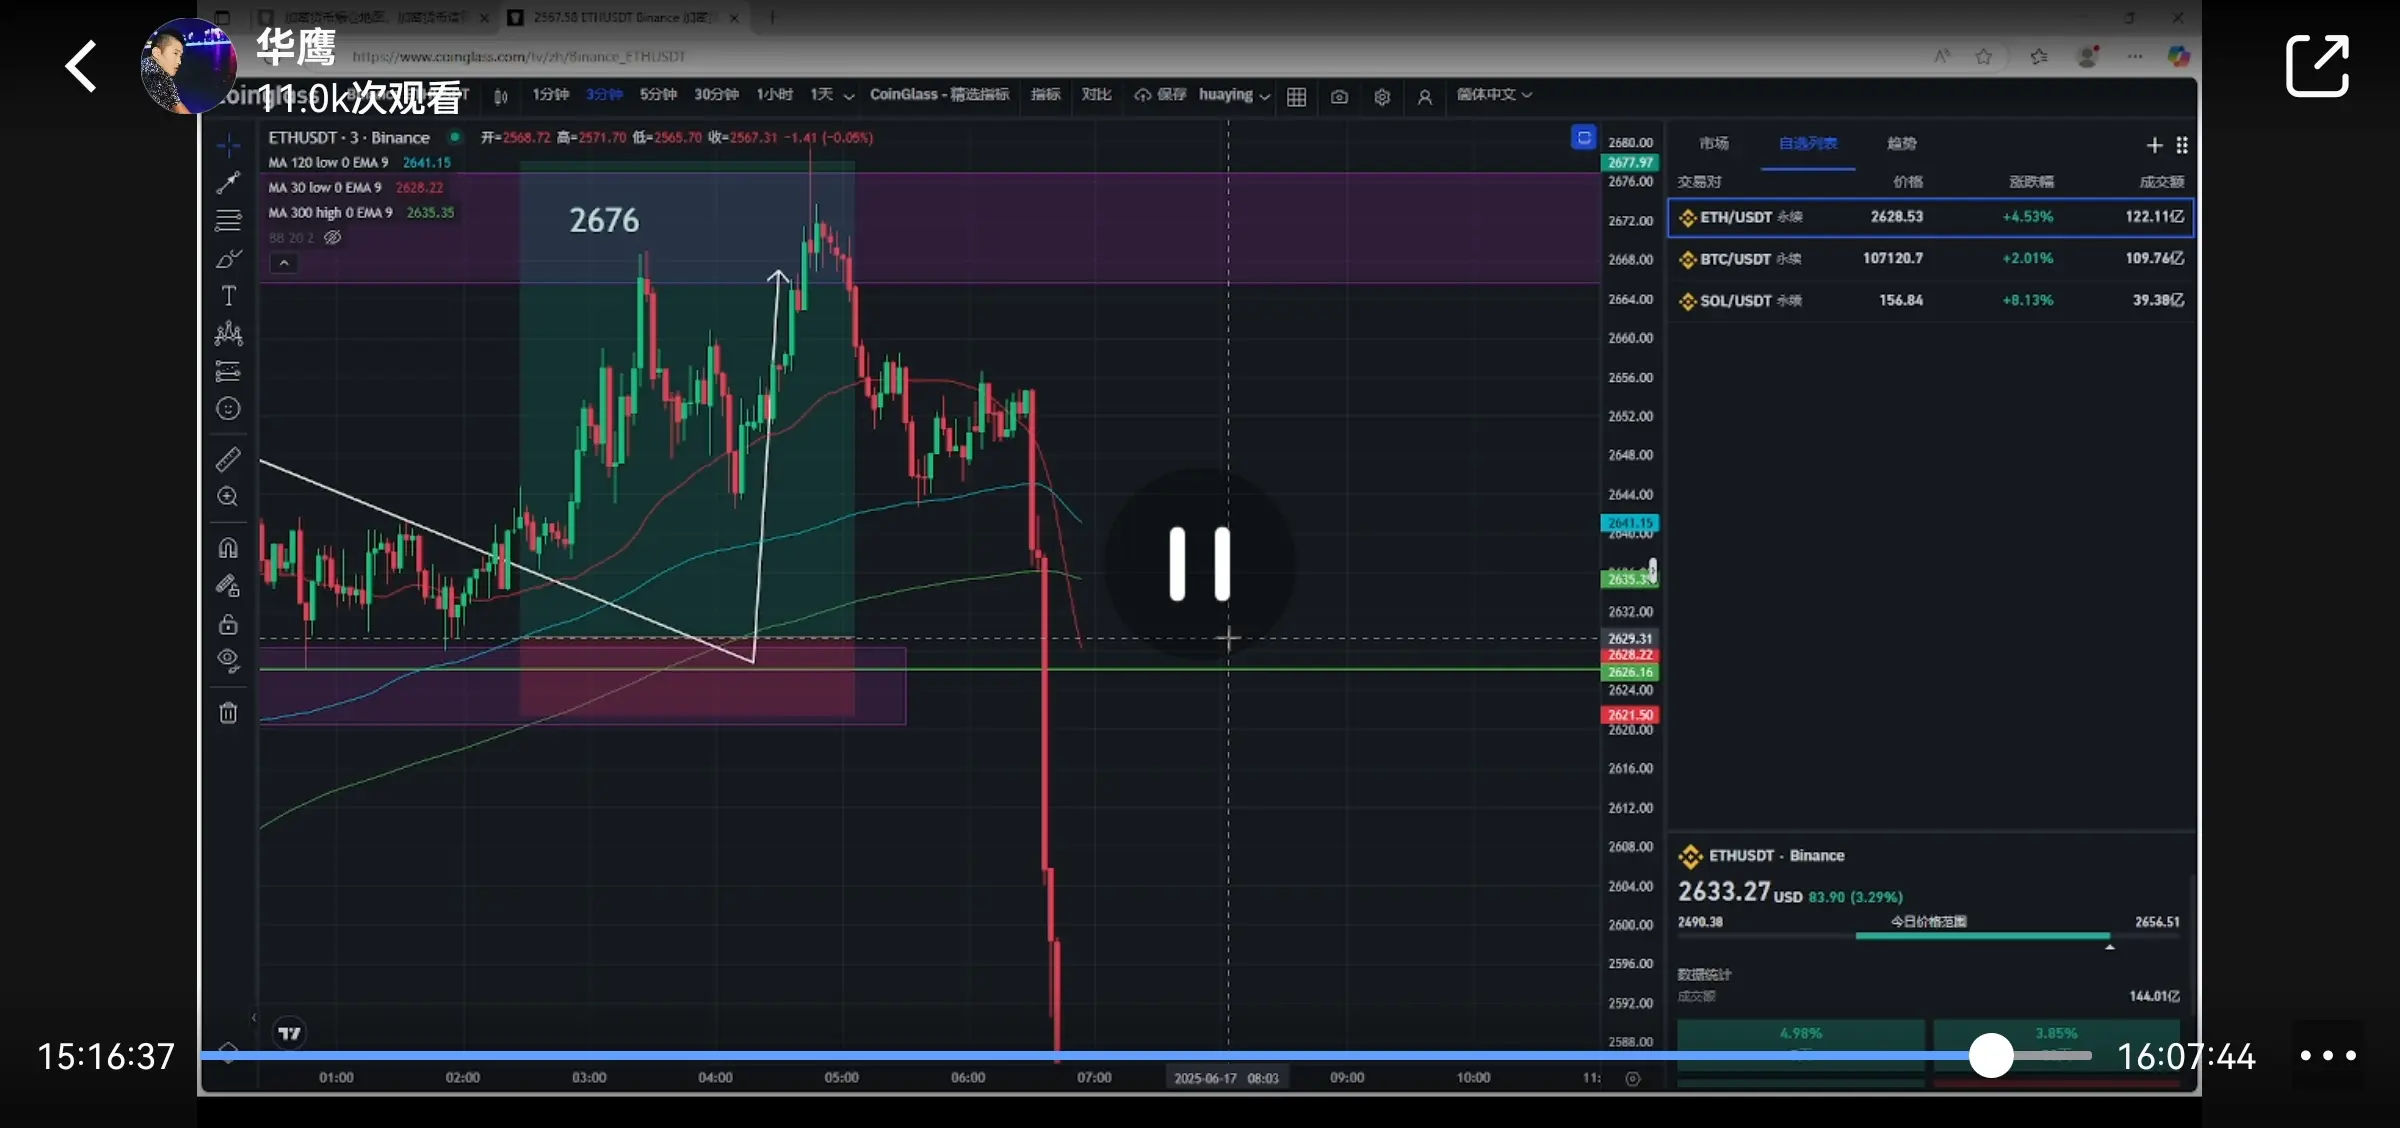Tap the back arrow of the video player
This screenshot has width=2400, height=1128.
point(81,66)
